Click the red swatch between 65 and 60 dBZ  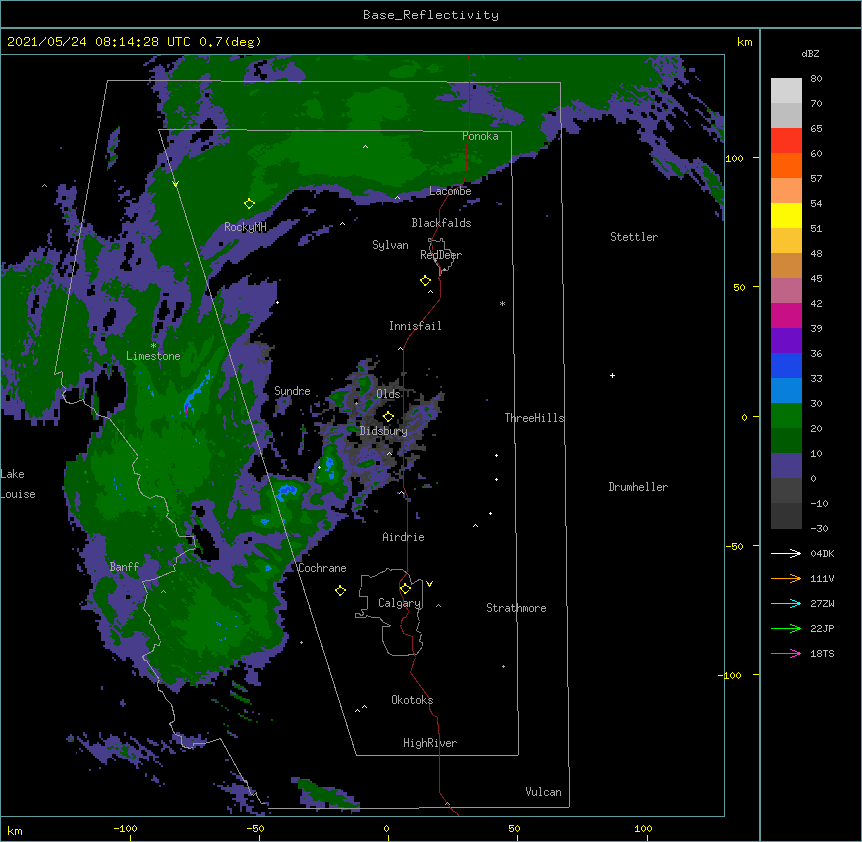click(786, 141)
